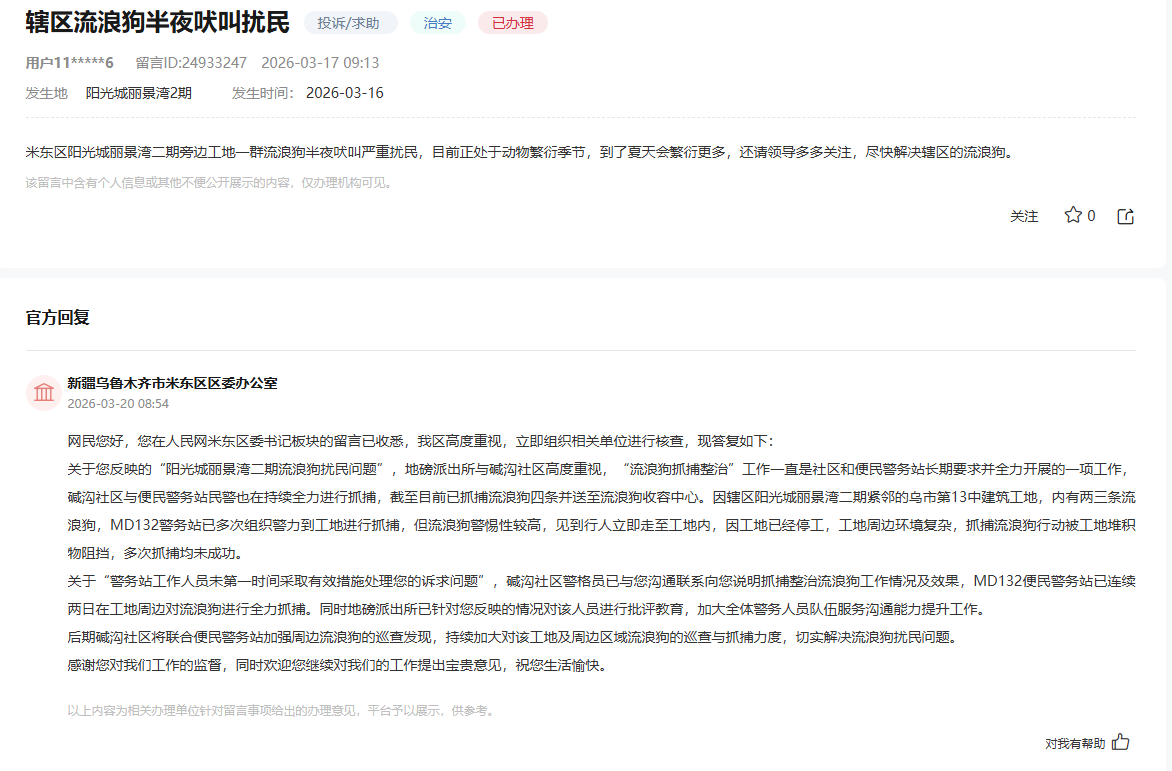Image resolution: width=1172 pixels, height=771 pixels.
Task: Click the location 阳光城丽景湾2期
Action: tap(138, 93)
